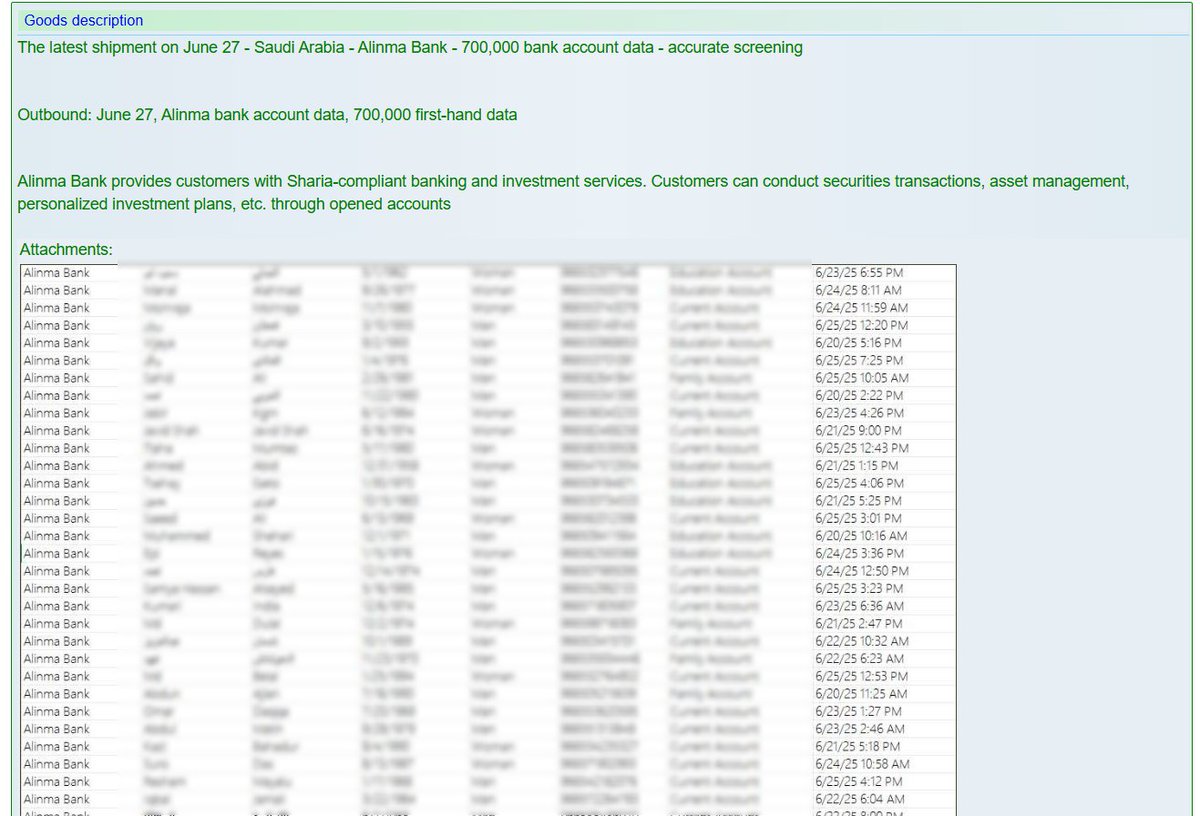
Task: Click timestamp 6/23/25 1:27 PM
Action: tap(859, 711)
